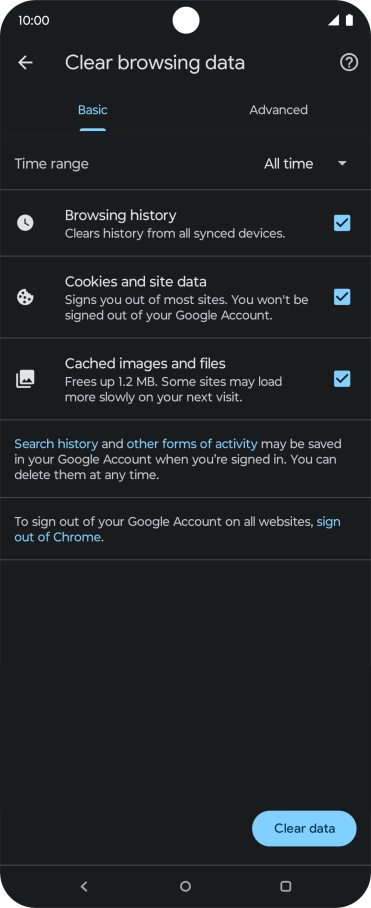The width and height of the screenshot is (371, 908).
Task: Tap the Android recent apps square
Action: click(x=285, y=886)
